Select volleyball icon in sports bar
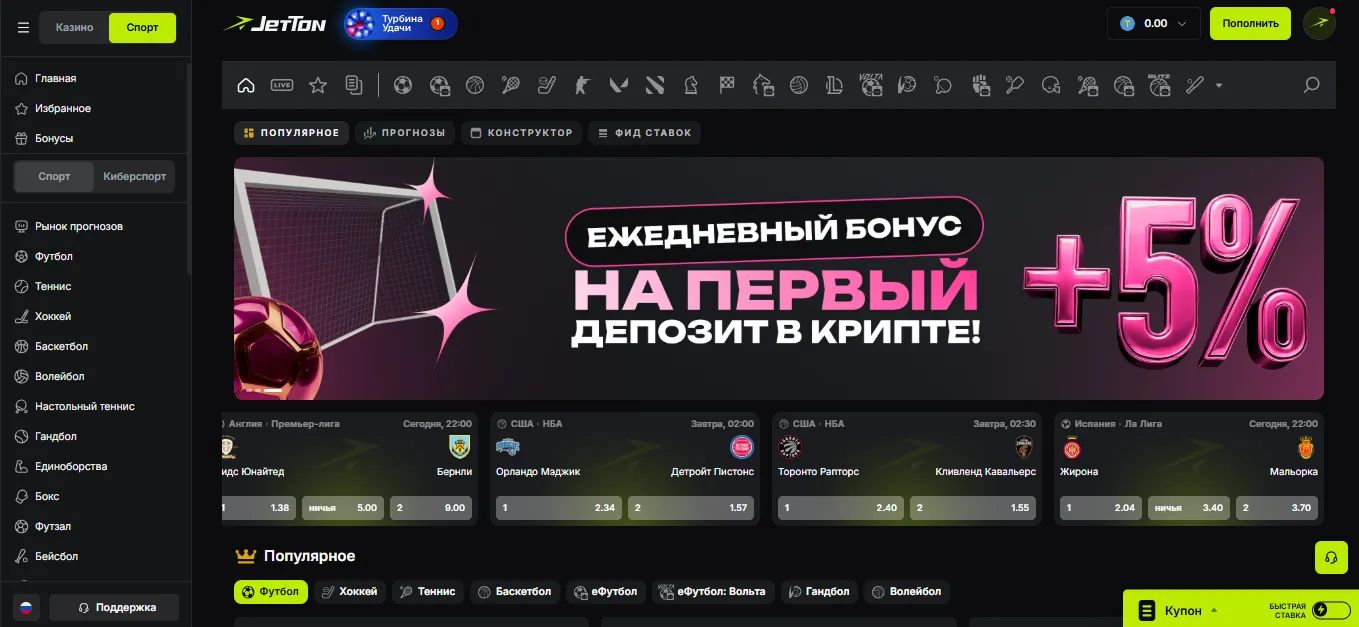Screen dimensions: 1359x627 pyautogui.click(x=798, y=85)
